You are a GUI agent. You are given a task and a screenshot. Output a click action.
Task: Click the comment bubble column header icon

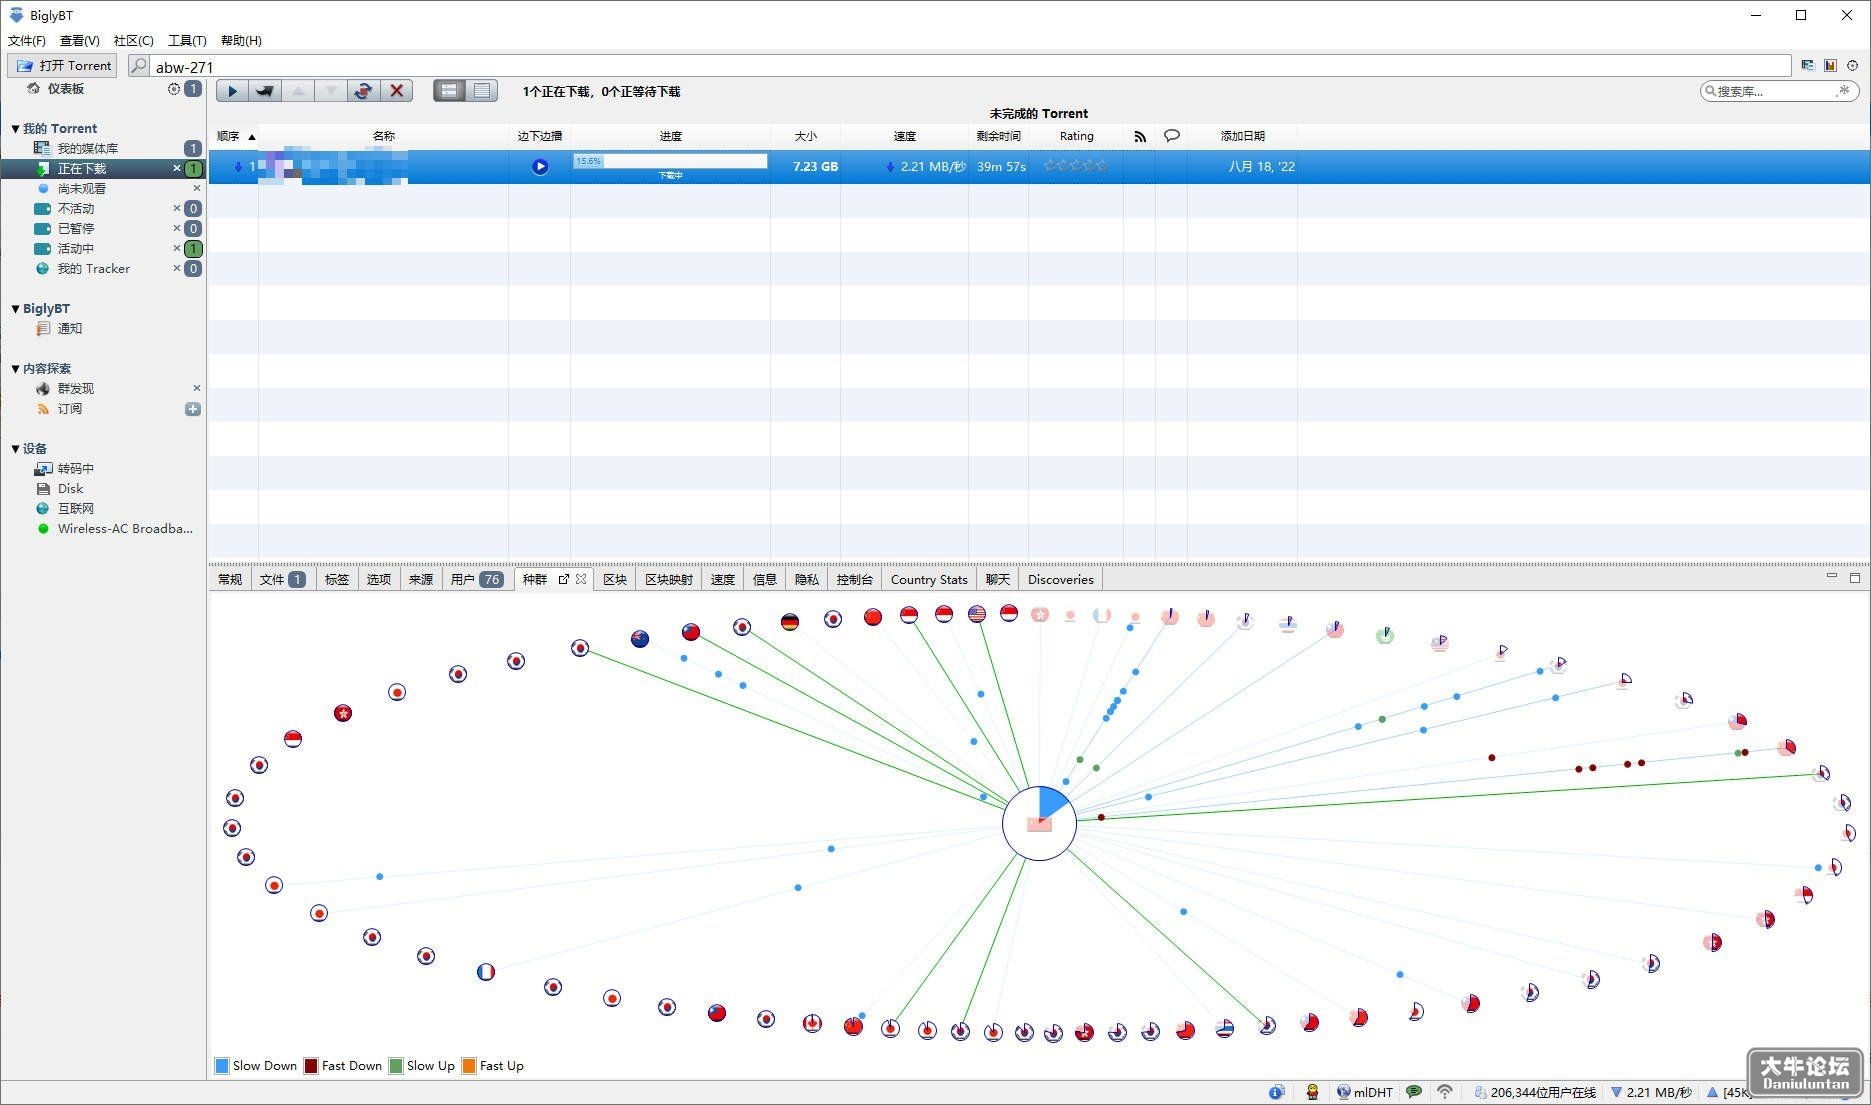[1172, 136]
